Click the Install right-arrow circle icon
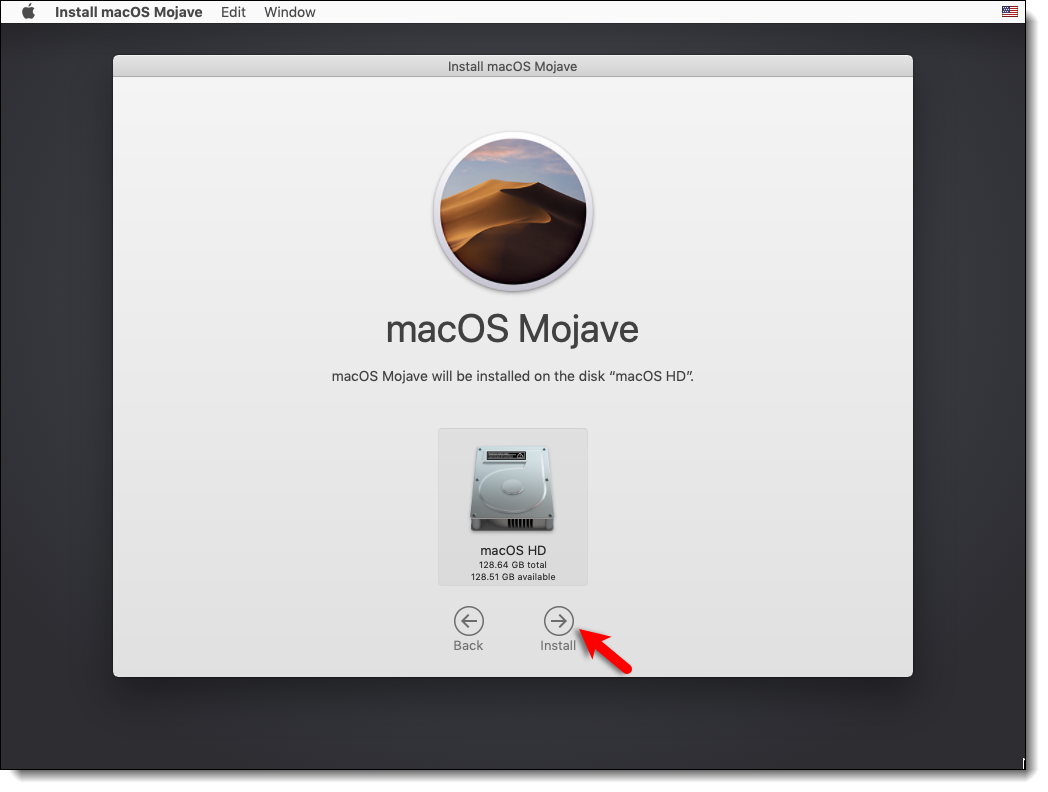The image size is (1048, 792). [558, 621]
